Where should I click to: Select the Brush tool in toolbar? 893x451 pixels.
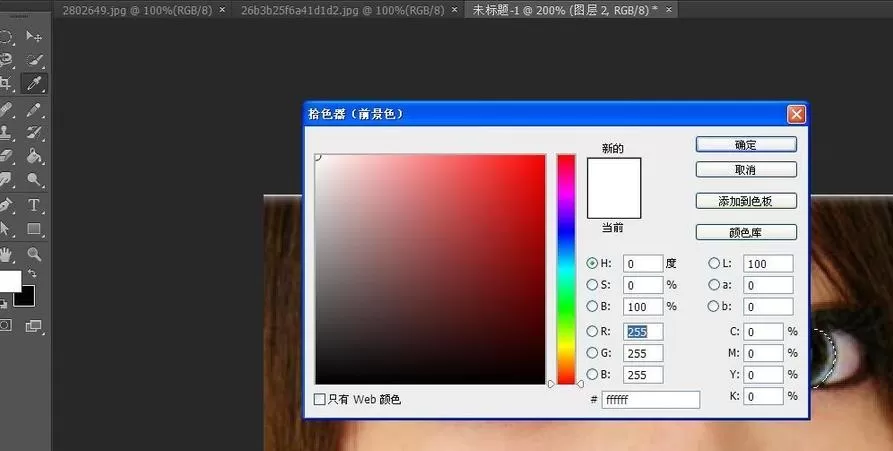(x=34, y=109)
